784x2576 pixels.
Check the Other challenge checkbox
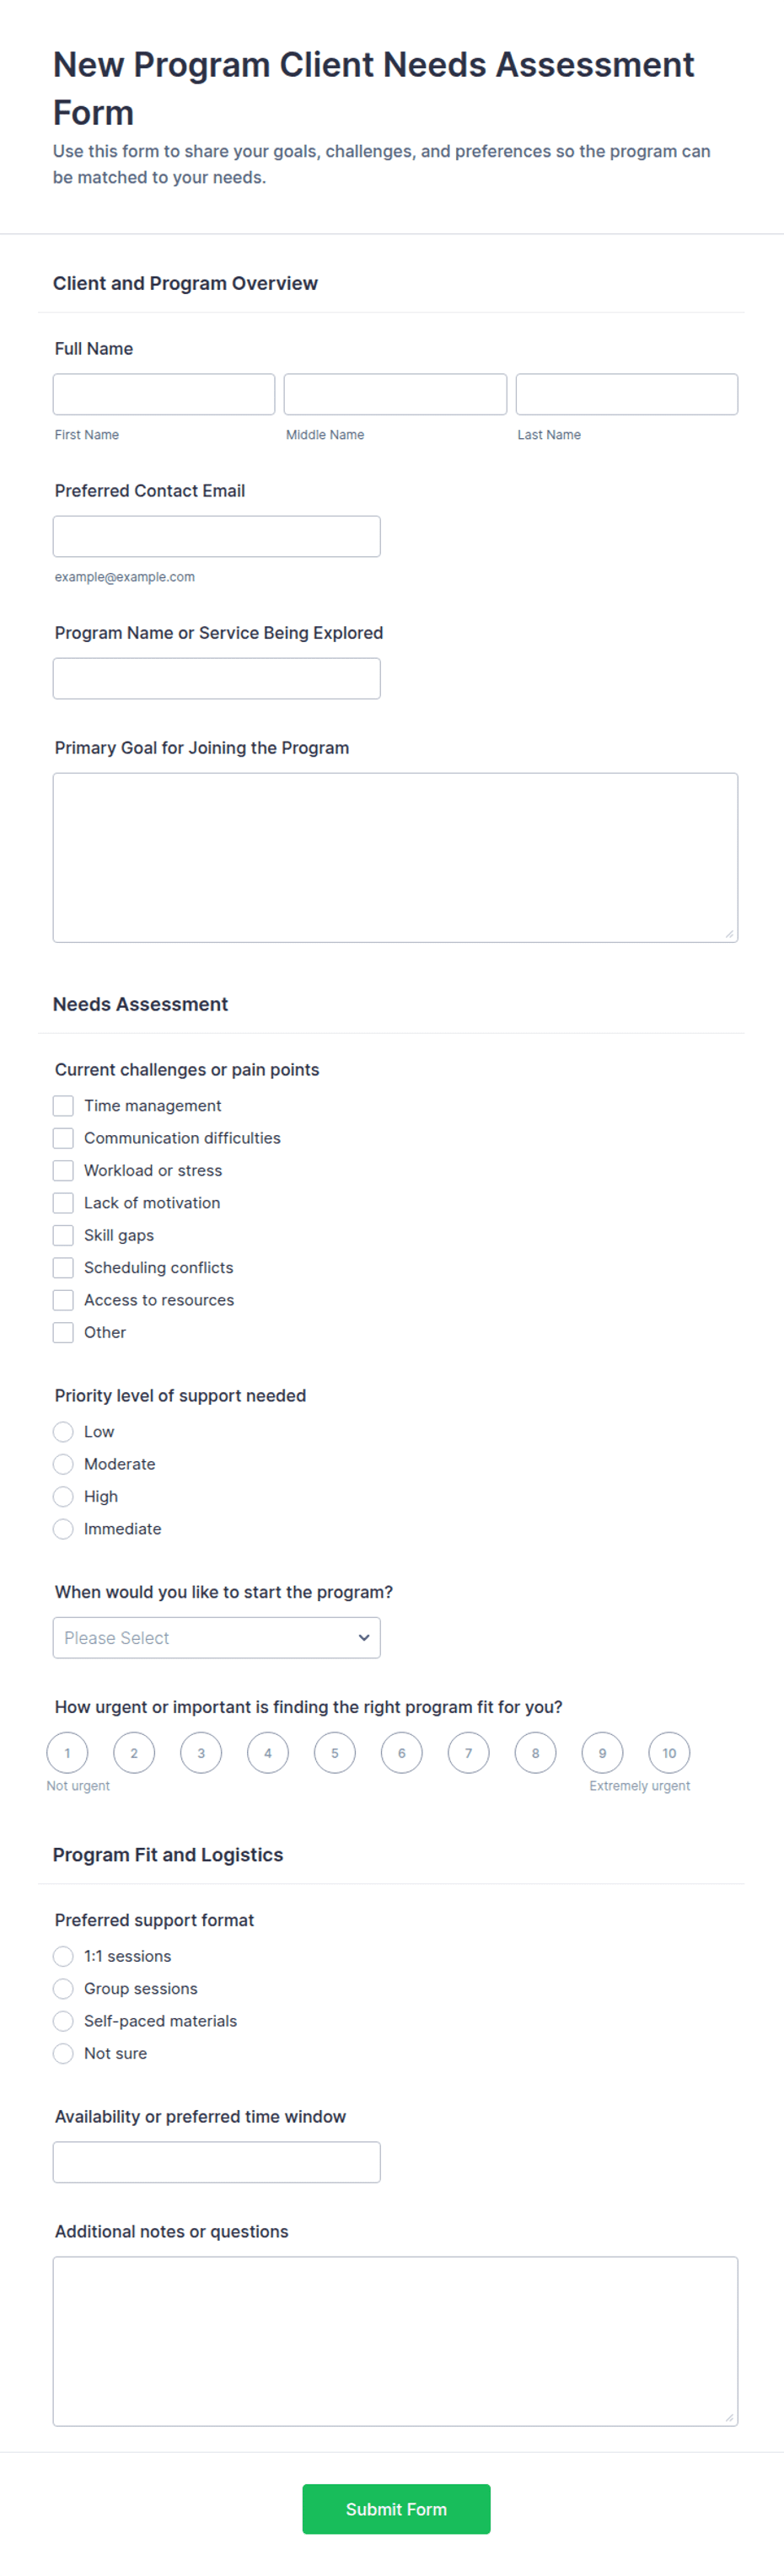(x=63, y=1332)
